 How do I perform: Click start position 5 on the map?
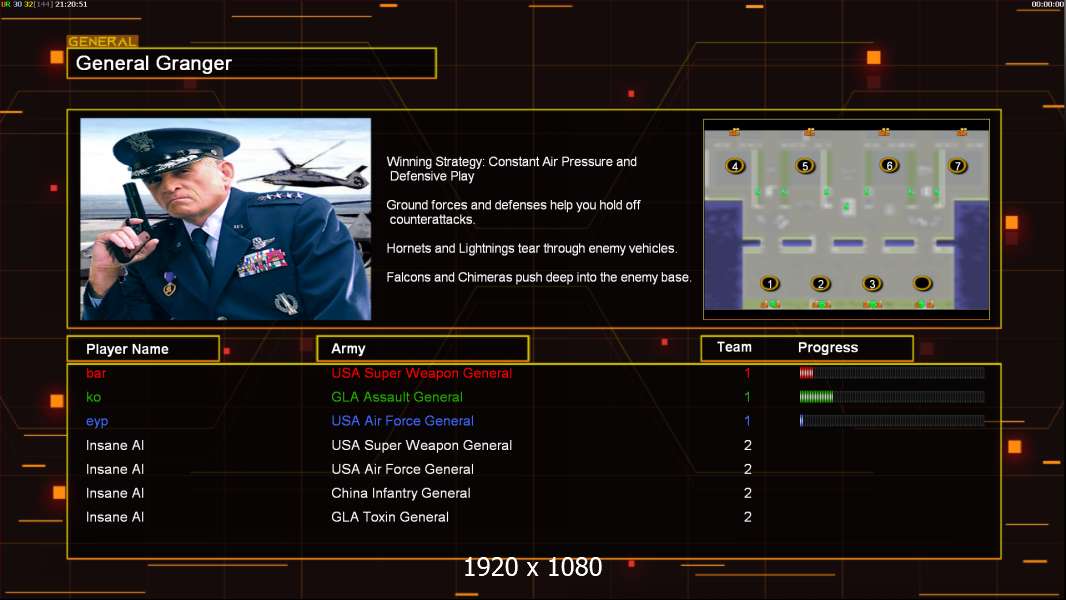[805, 166]
